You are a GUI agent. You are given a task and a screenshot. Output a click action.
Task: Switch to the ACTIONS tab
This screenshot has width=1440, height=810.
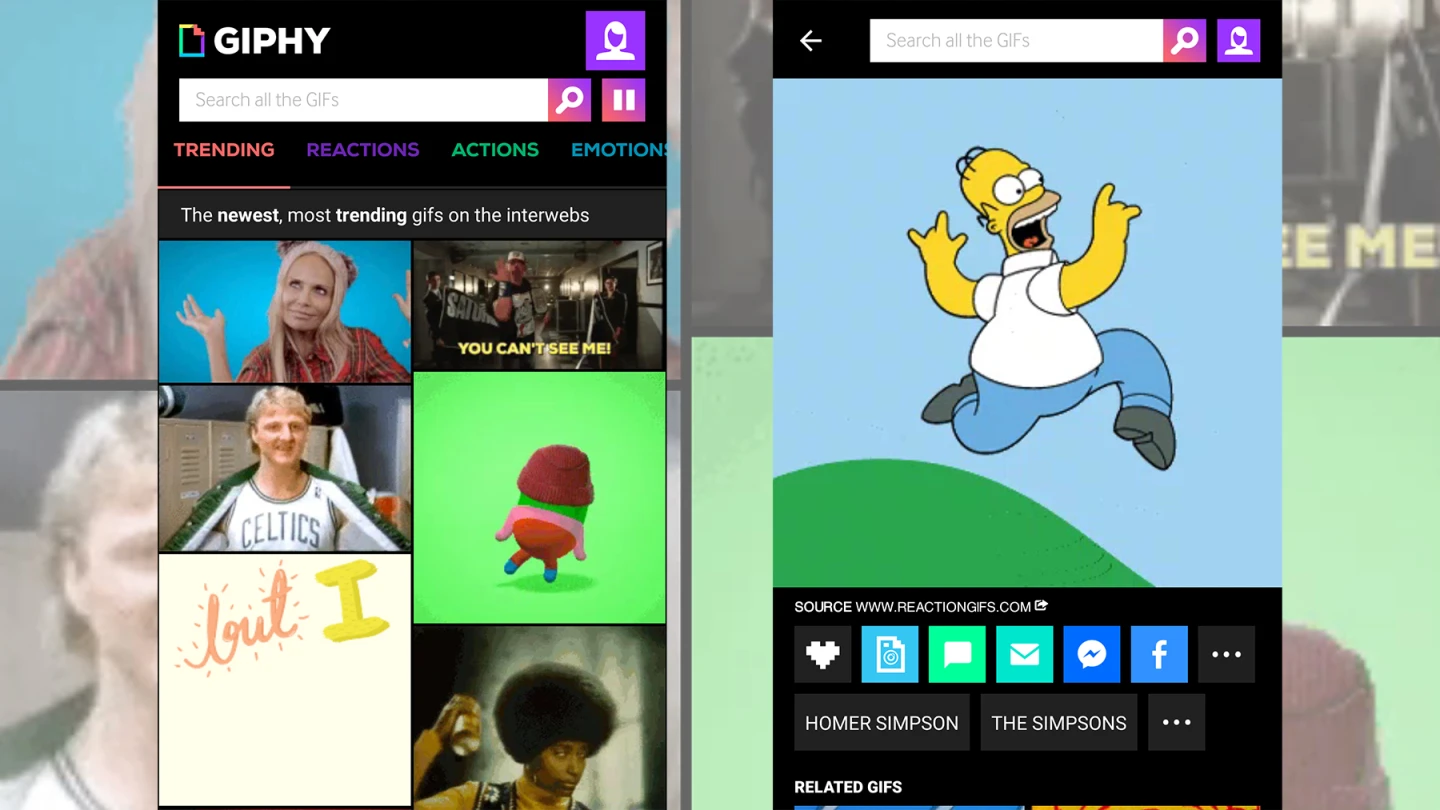pyautogui.click(x=495, y=150)
